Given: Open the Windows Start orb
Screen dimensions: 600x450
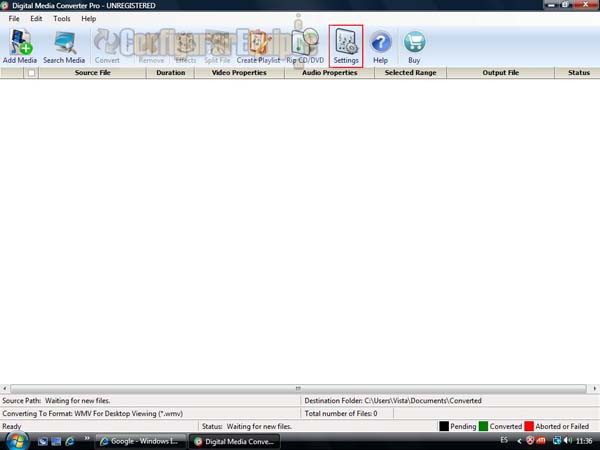Looking at the screenshot, I should pyautogui.click(x=17, y=441).
